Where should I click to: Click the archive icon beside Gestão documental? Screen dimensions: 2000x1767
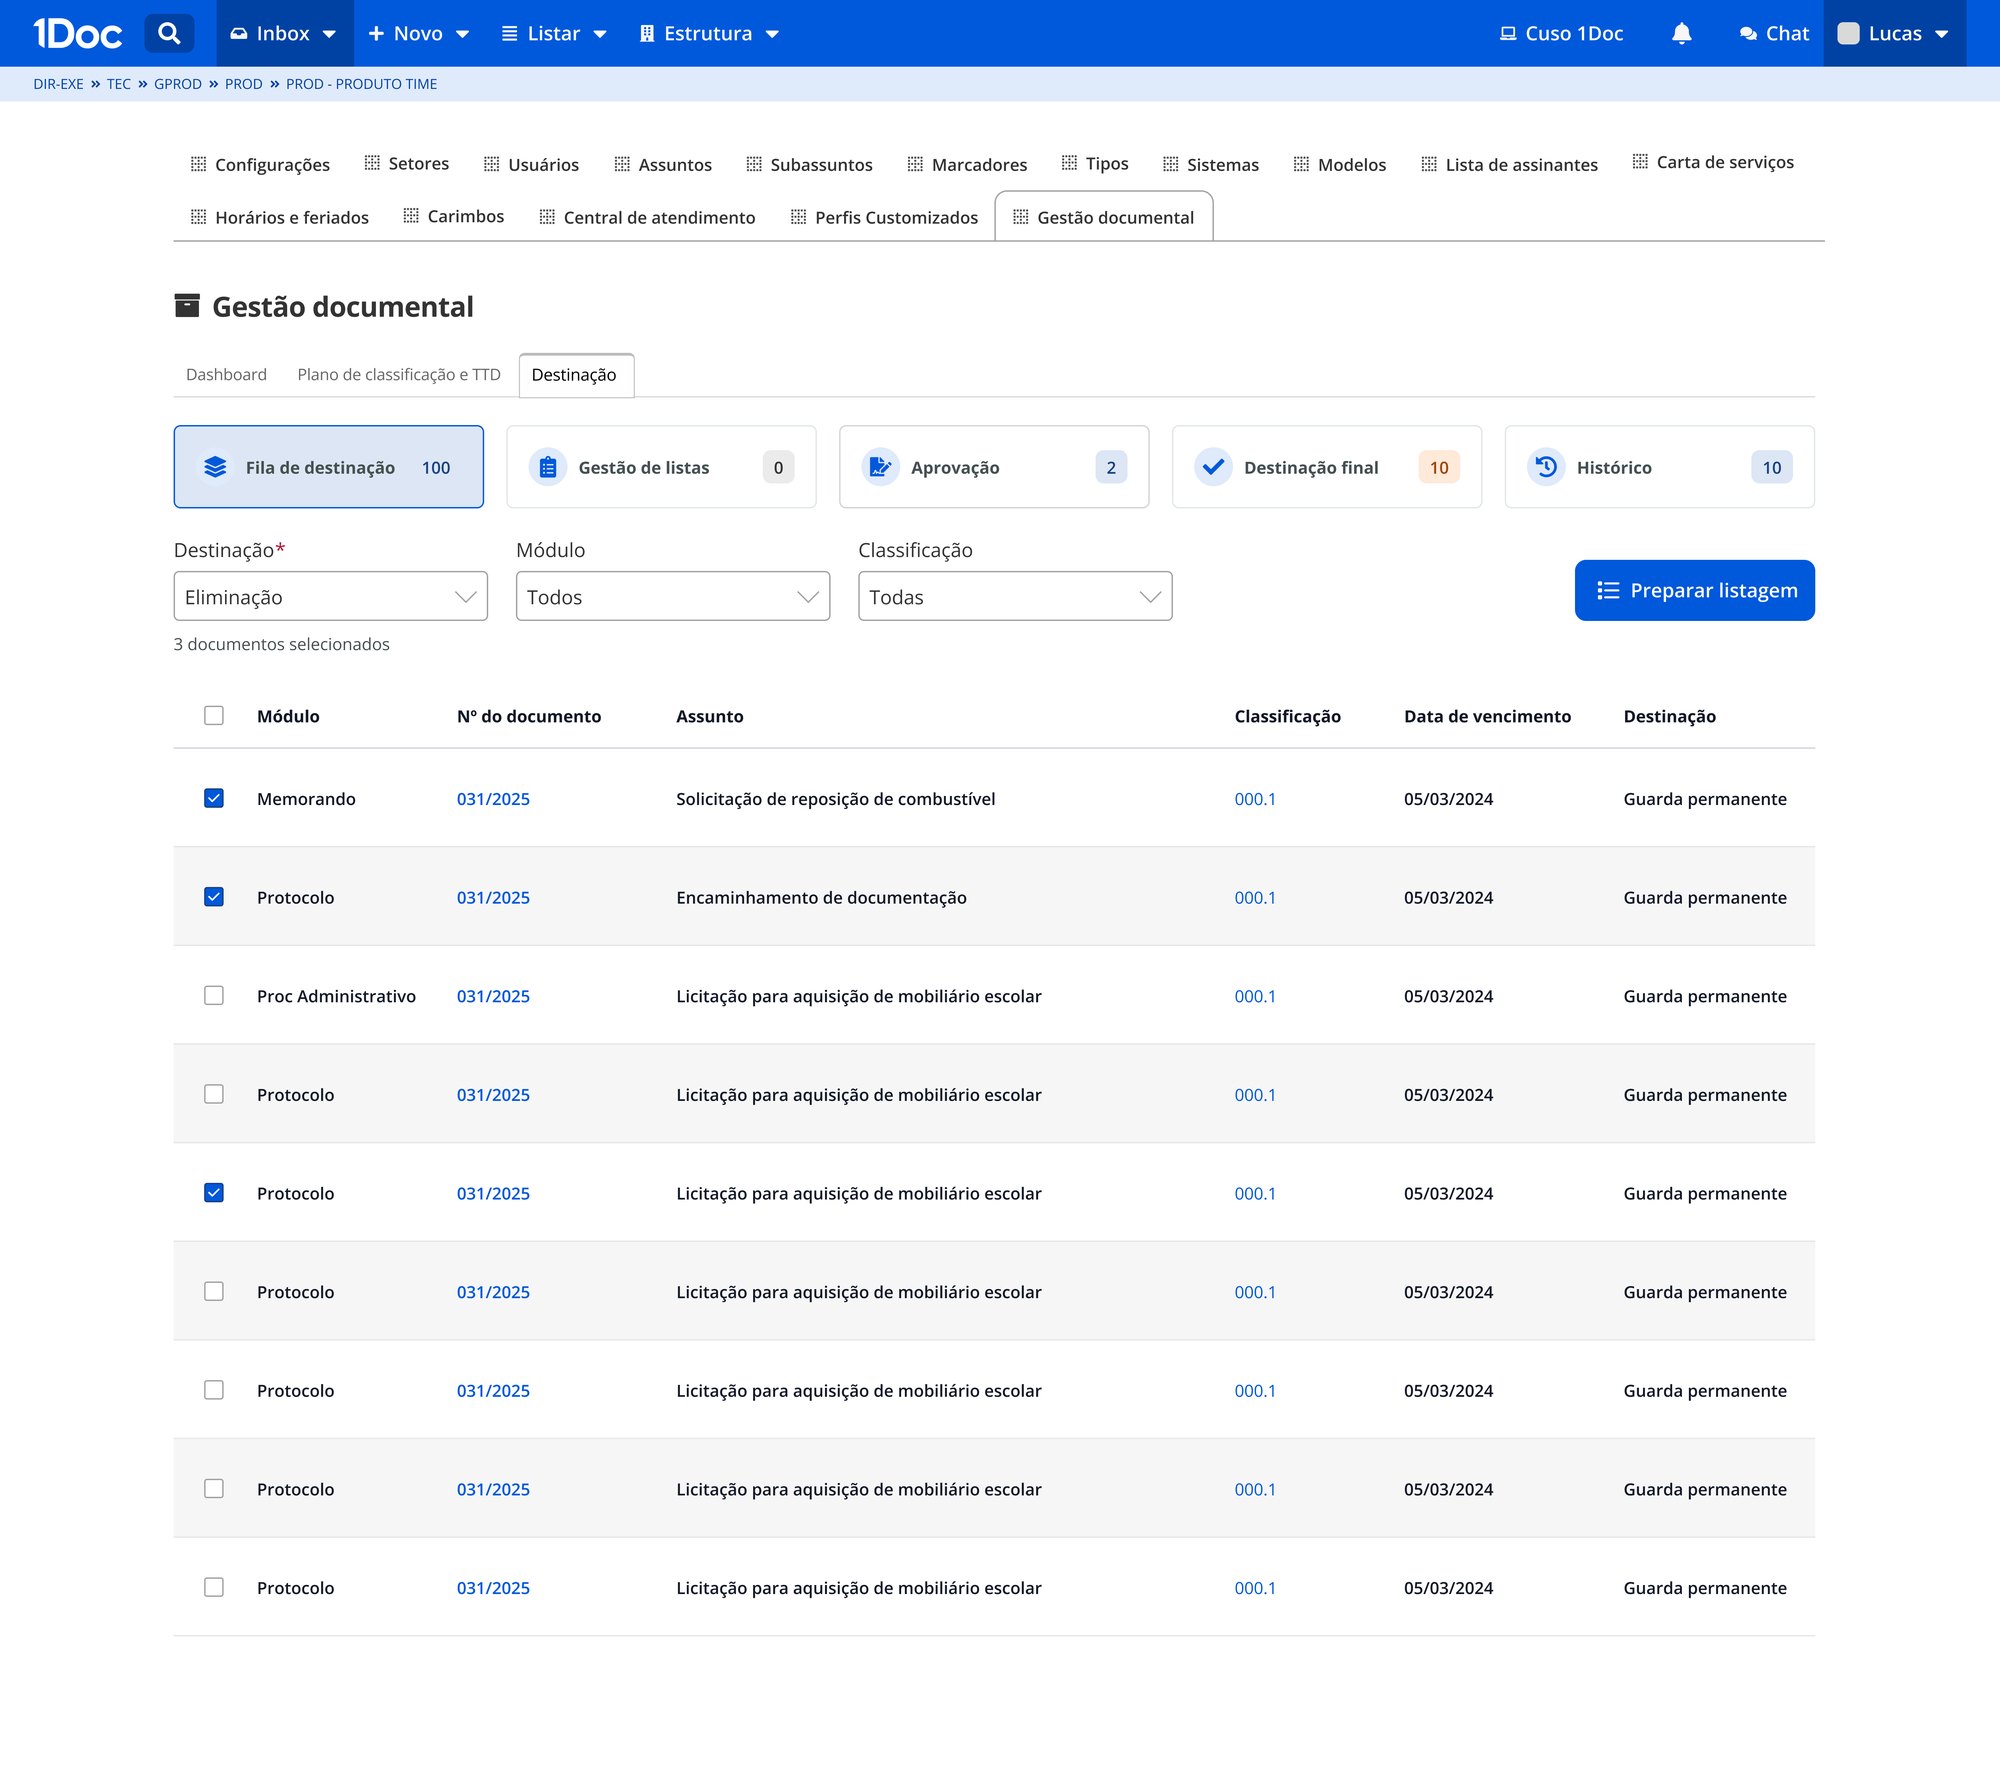(x=187, y=306)
